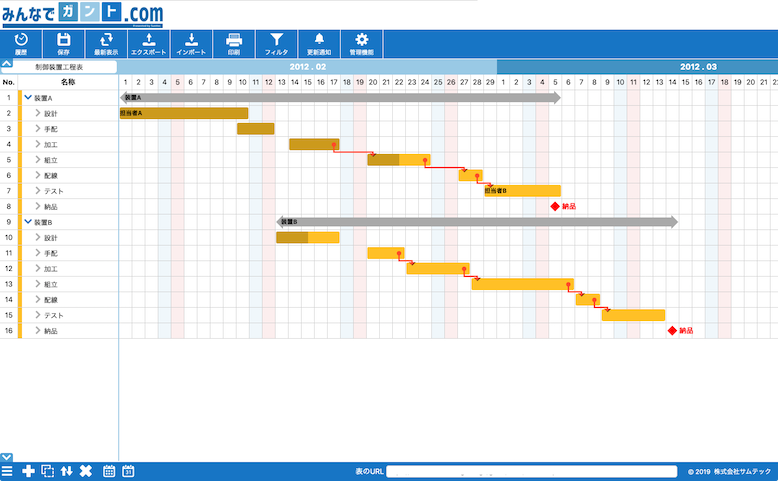
Task: Open 更新通知 bell notifications
Action: pos(319,40)
